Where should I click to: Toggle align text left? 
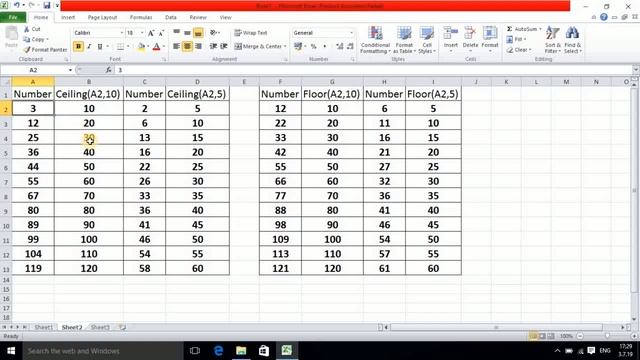pyautogui.click(x=176, y=46)
